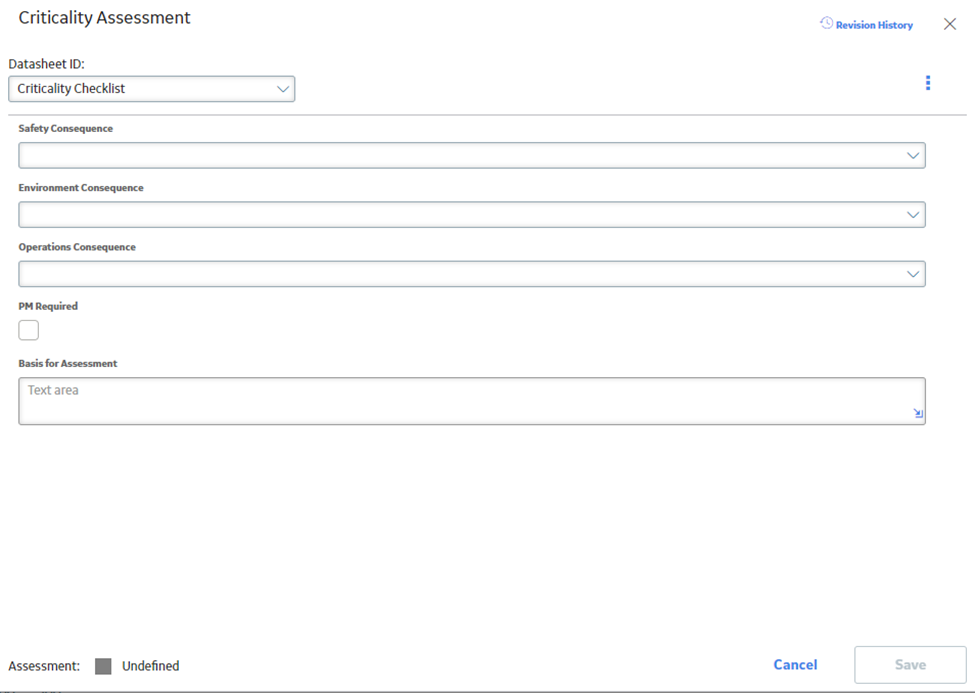975x693 pixels.
Task: Open the Revision History clock icon
Action: (826, 24)
